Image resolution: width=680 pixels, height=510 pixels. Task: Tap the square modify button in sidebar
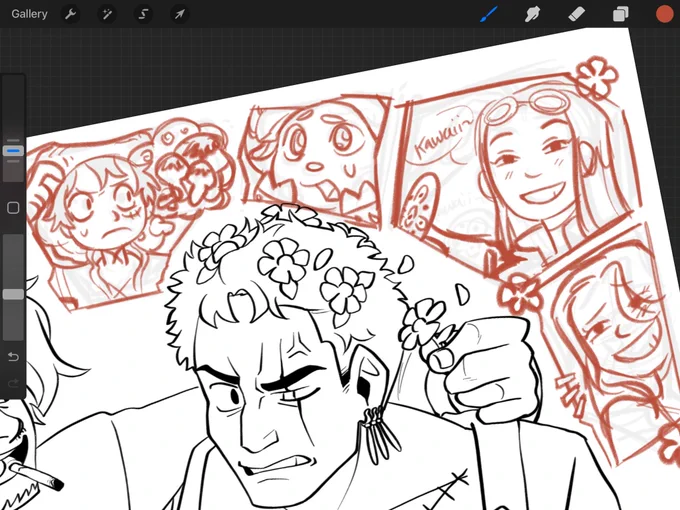tap(13, 208)
